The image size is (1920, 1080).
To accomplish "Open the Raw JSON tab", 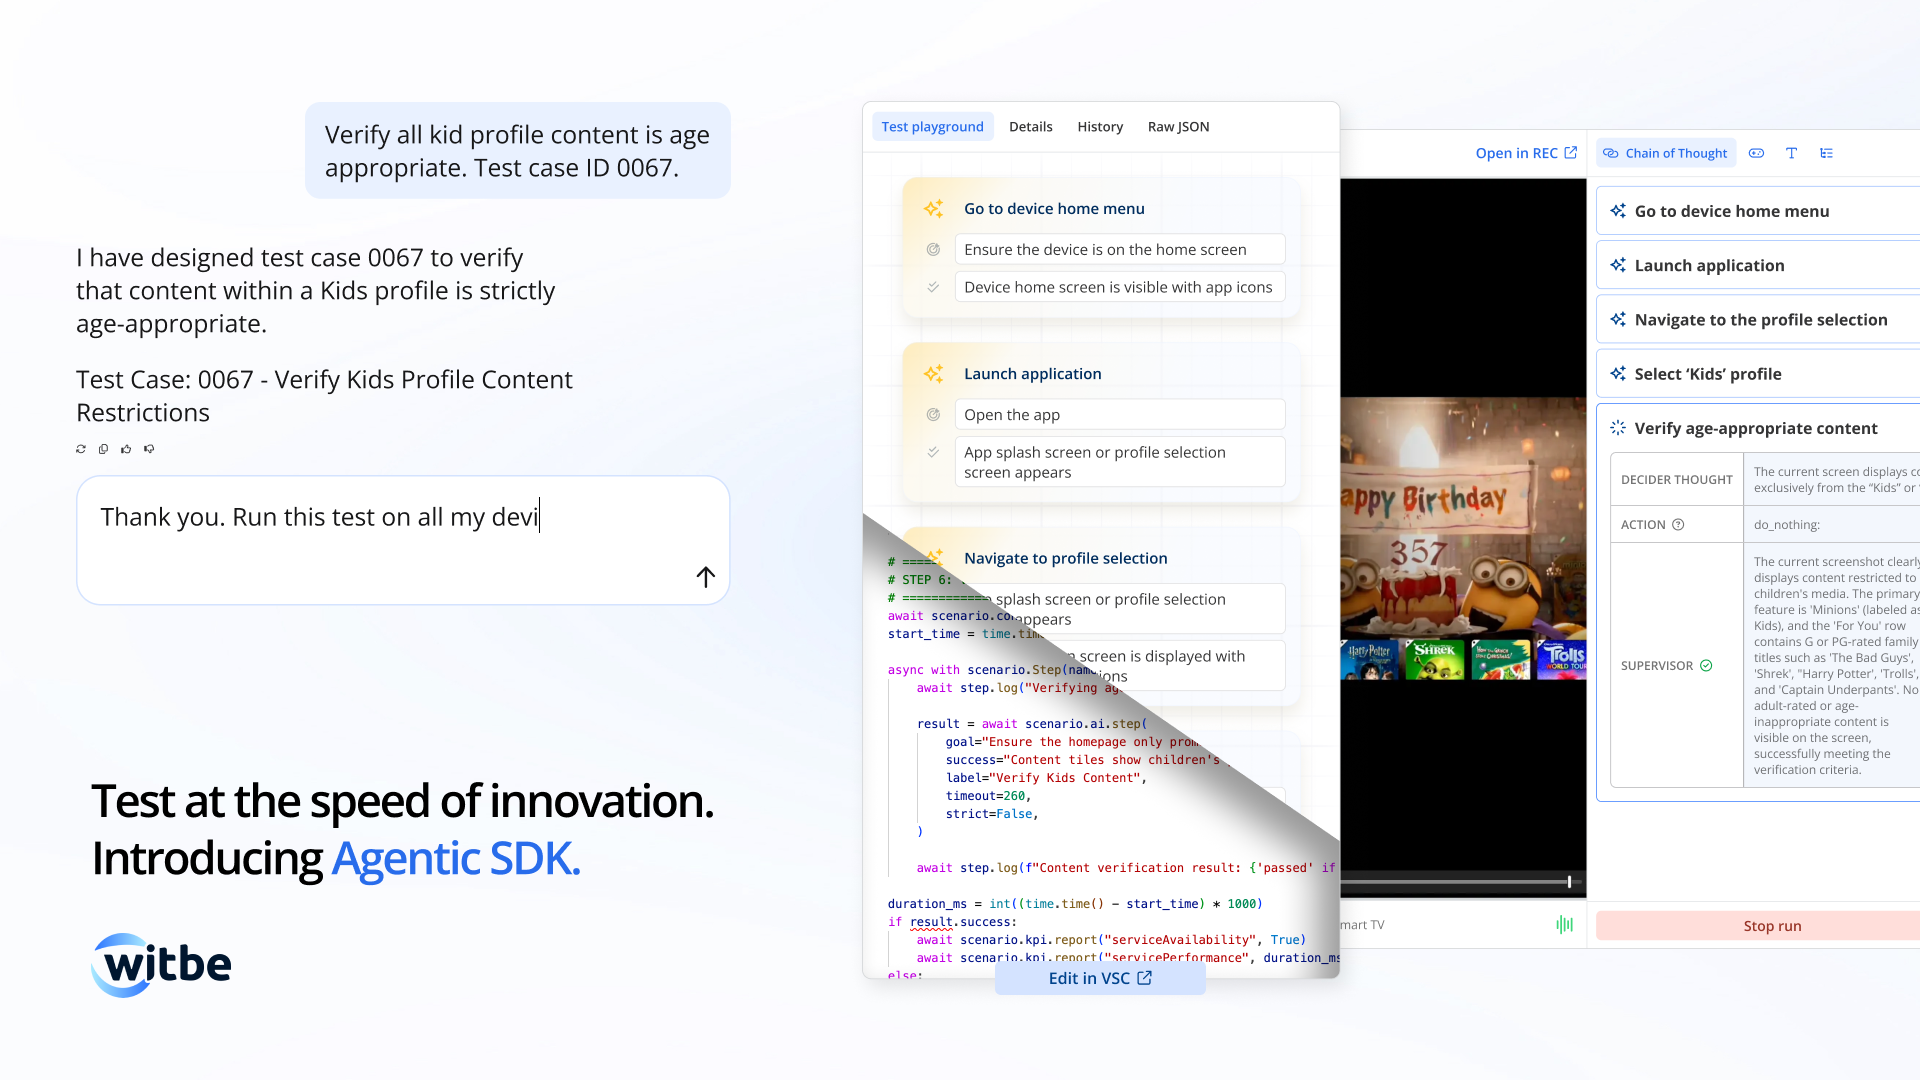I will coord(1178,127).
